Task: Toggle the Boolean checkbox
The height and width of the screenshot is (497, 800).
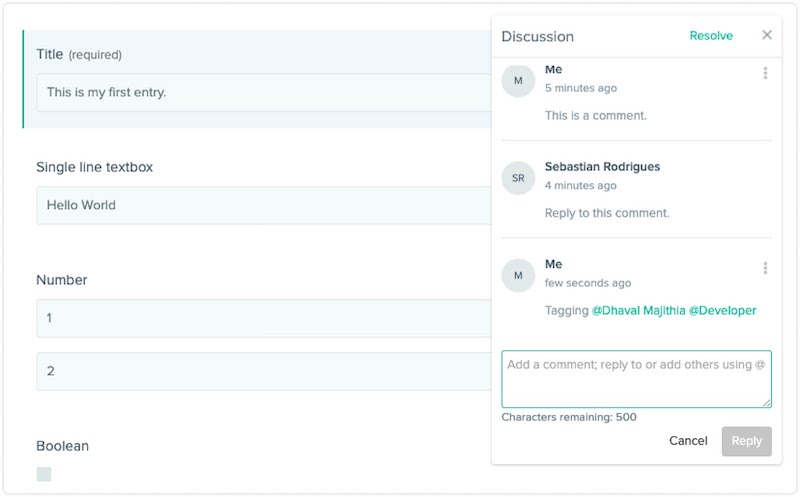Action: tap(44, 474)
